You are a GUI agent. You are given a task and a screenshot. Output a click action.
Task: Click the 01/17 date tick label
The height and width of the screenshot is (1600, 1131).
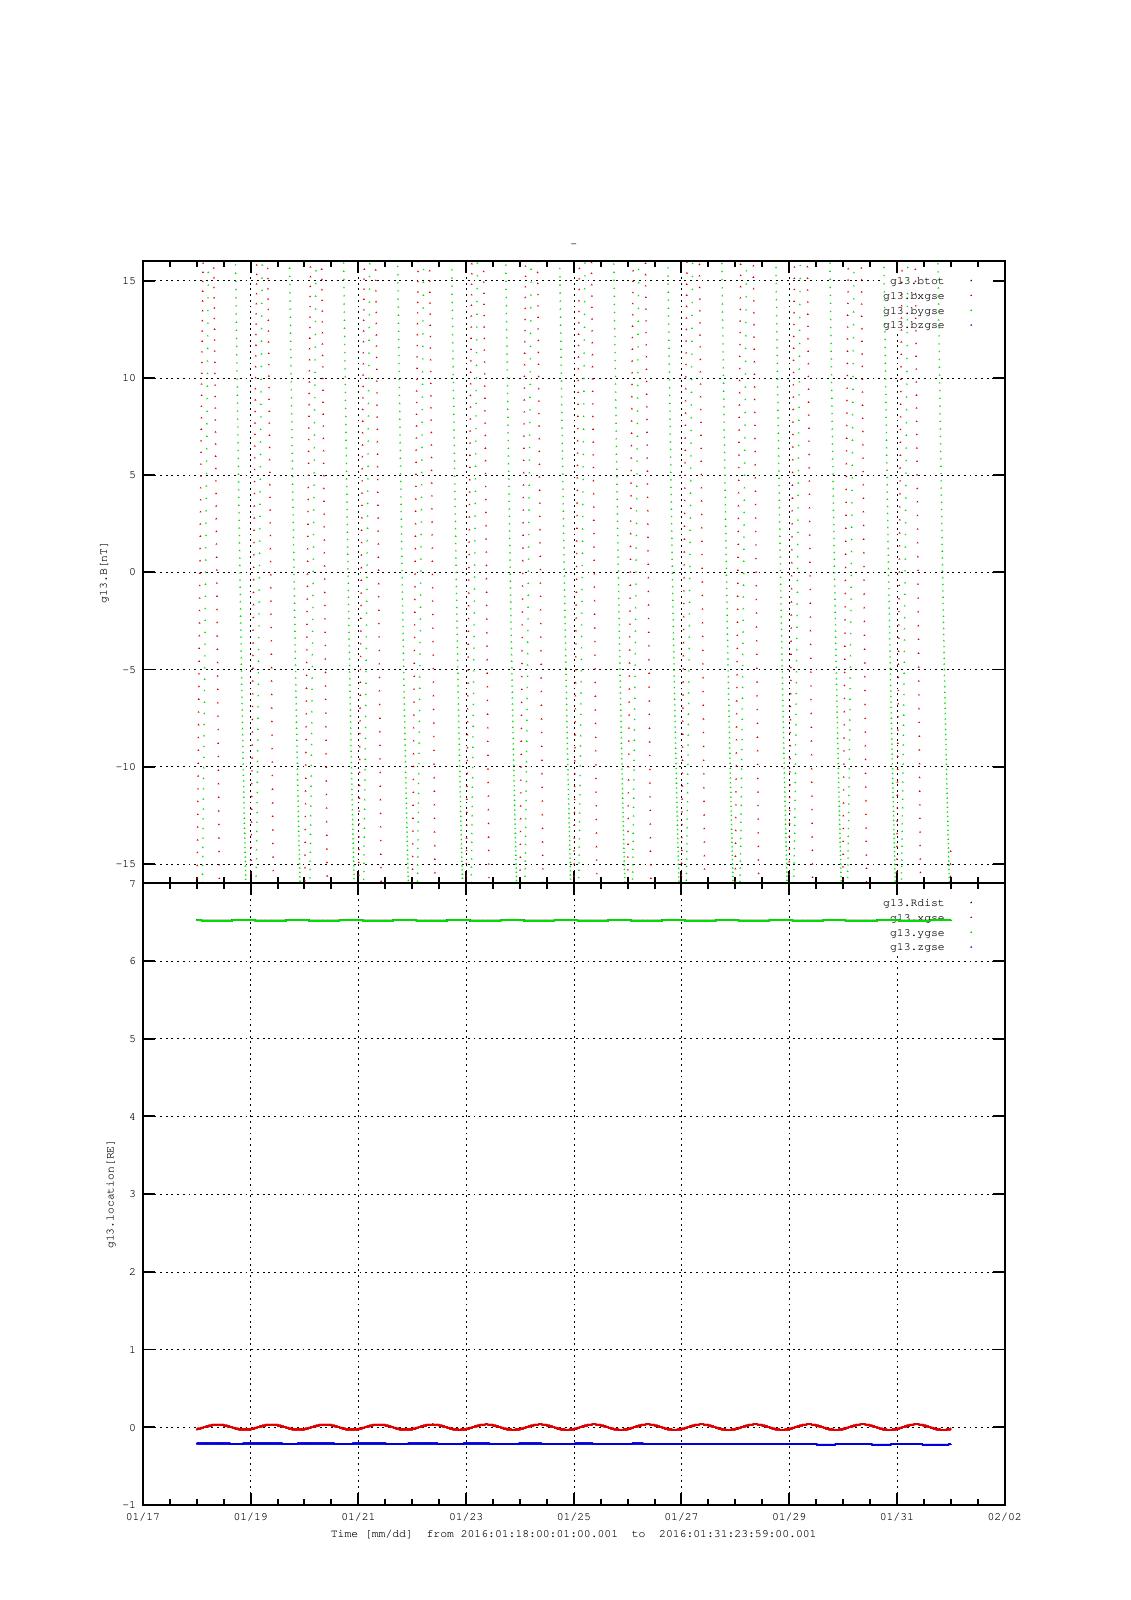coord(142,1517)
